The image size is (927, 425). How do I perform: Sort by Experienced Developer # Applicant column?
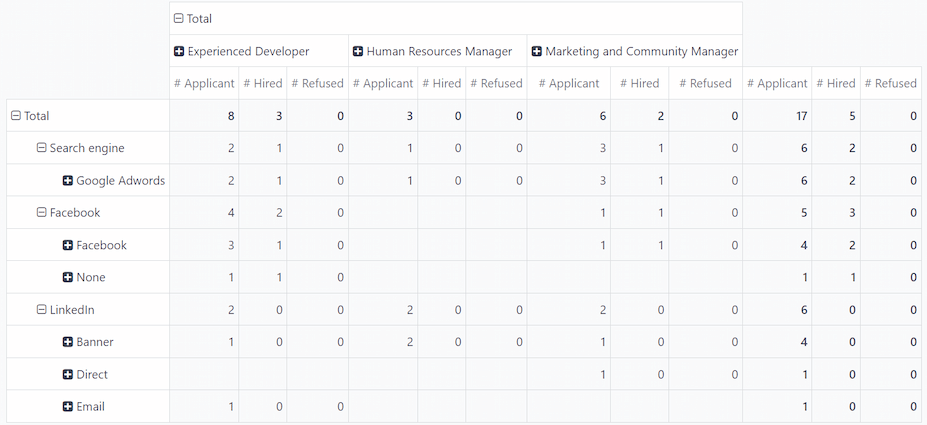(x=204, y=83)
